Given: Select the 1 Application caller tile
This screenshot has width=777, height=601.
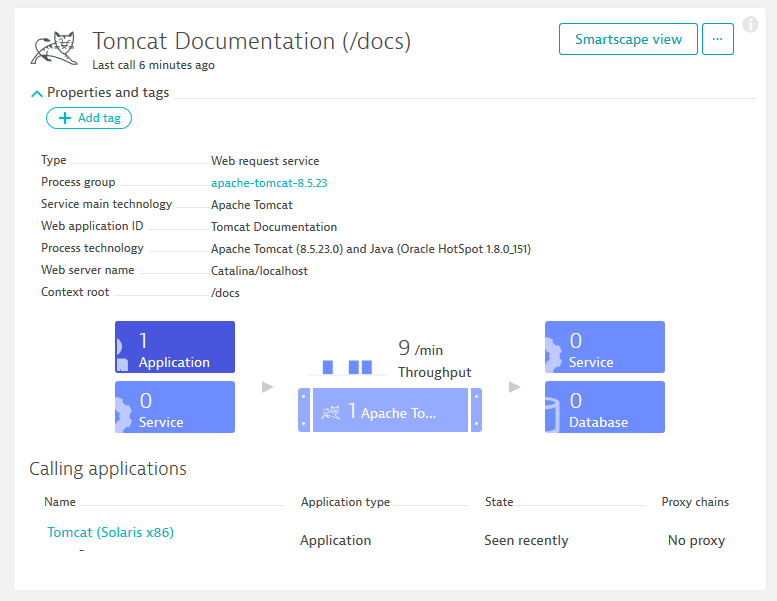Looking at the screenshot, I should click(x=175, y=347).
